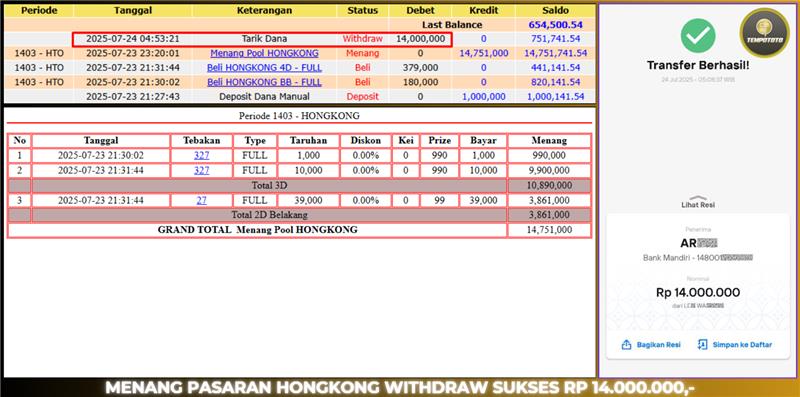Screen dimensions: 800x397
Task: Open the Beli HONGKONG 4D - FULL link
Action: coord(264,67)
